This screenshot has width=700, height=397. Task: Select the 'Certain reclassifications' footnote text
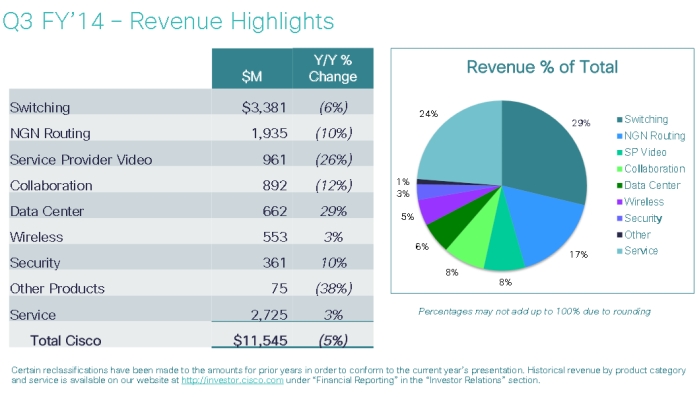pos(348,375)
